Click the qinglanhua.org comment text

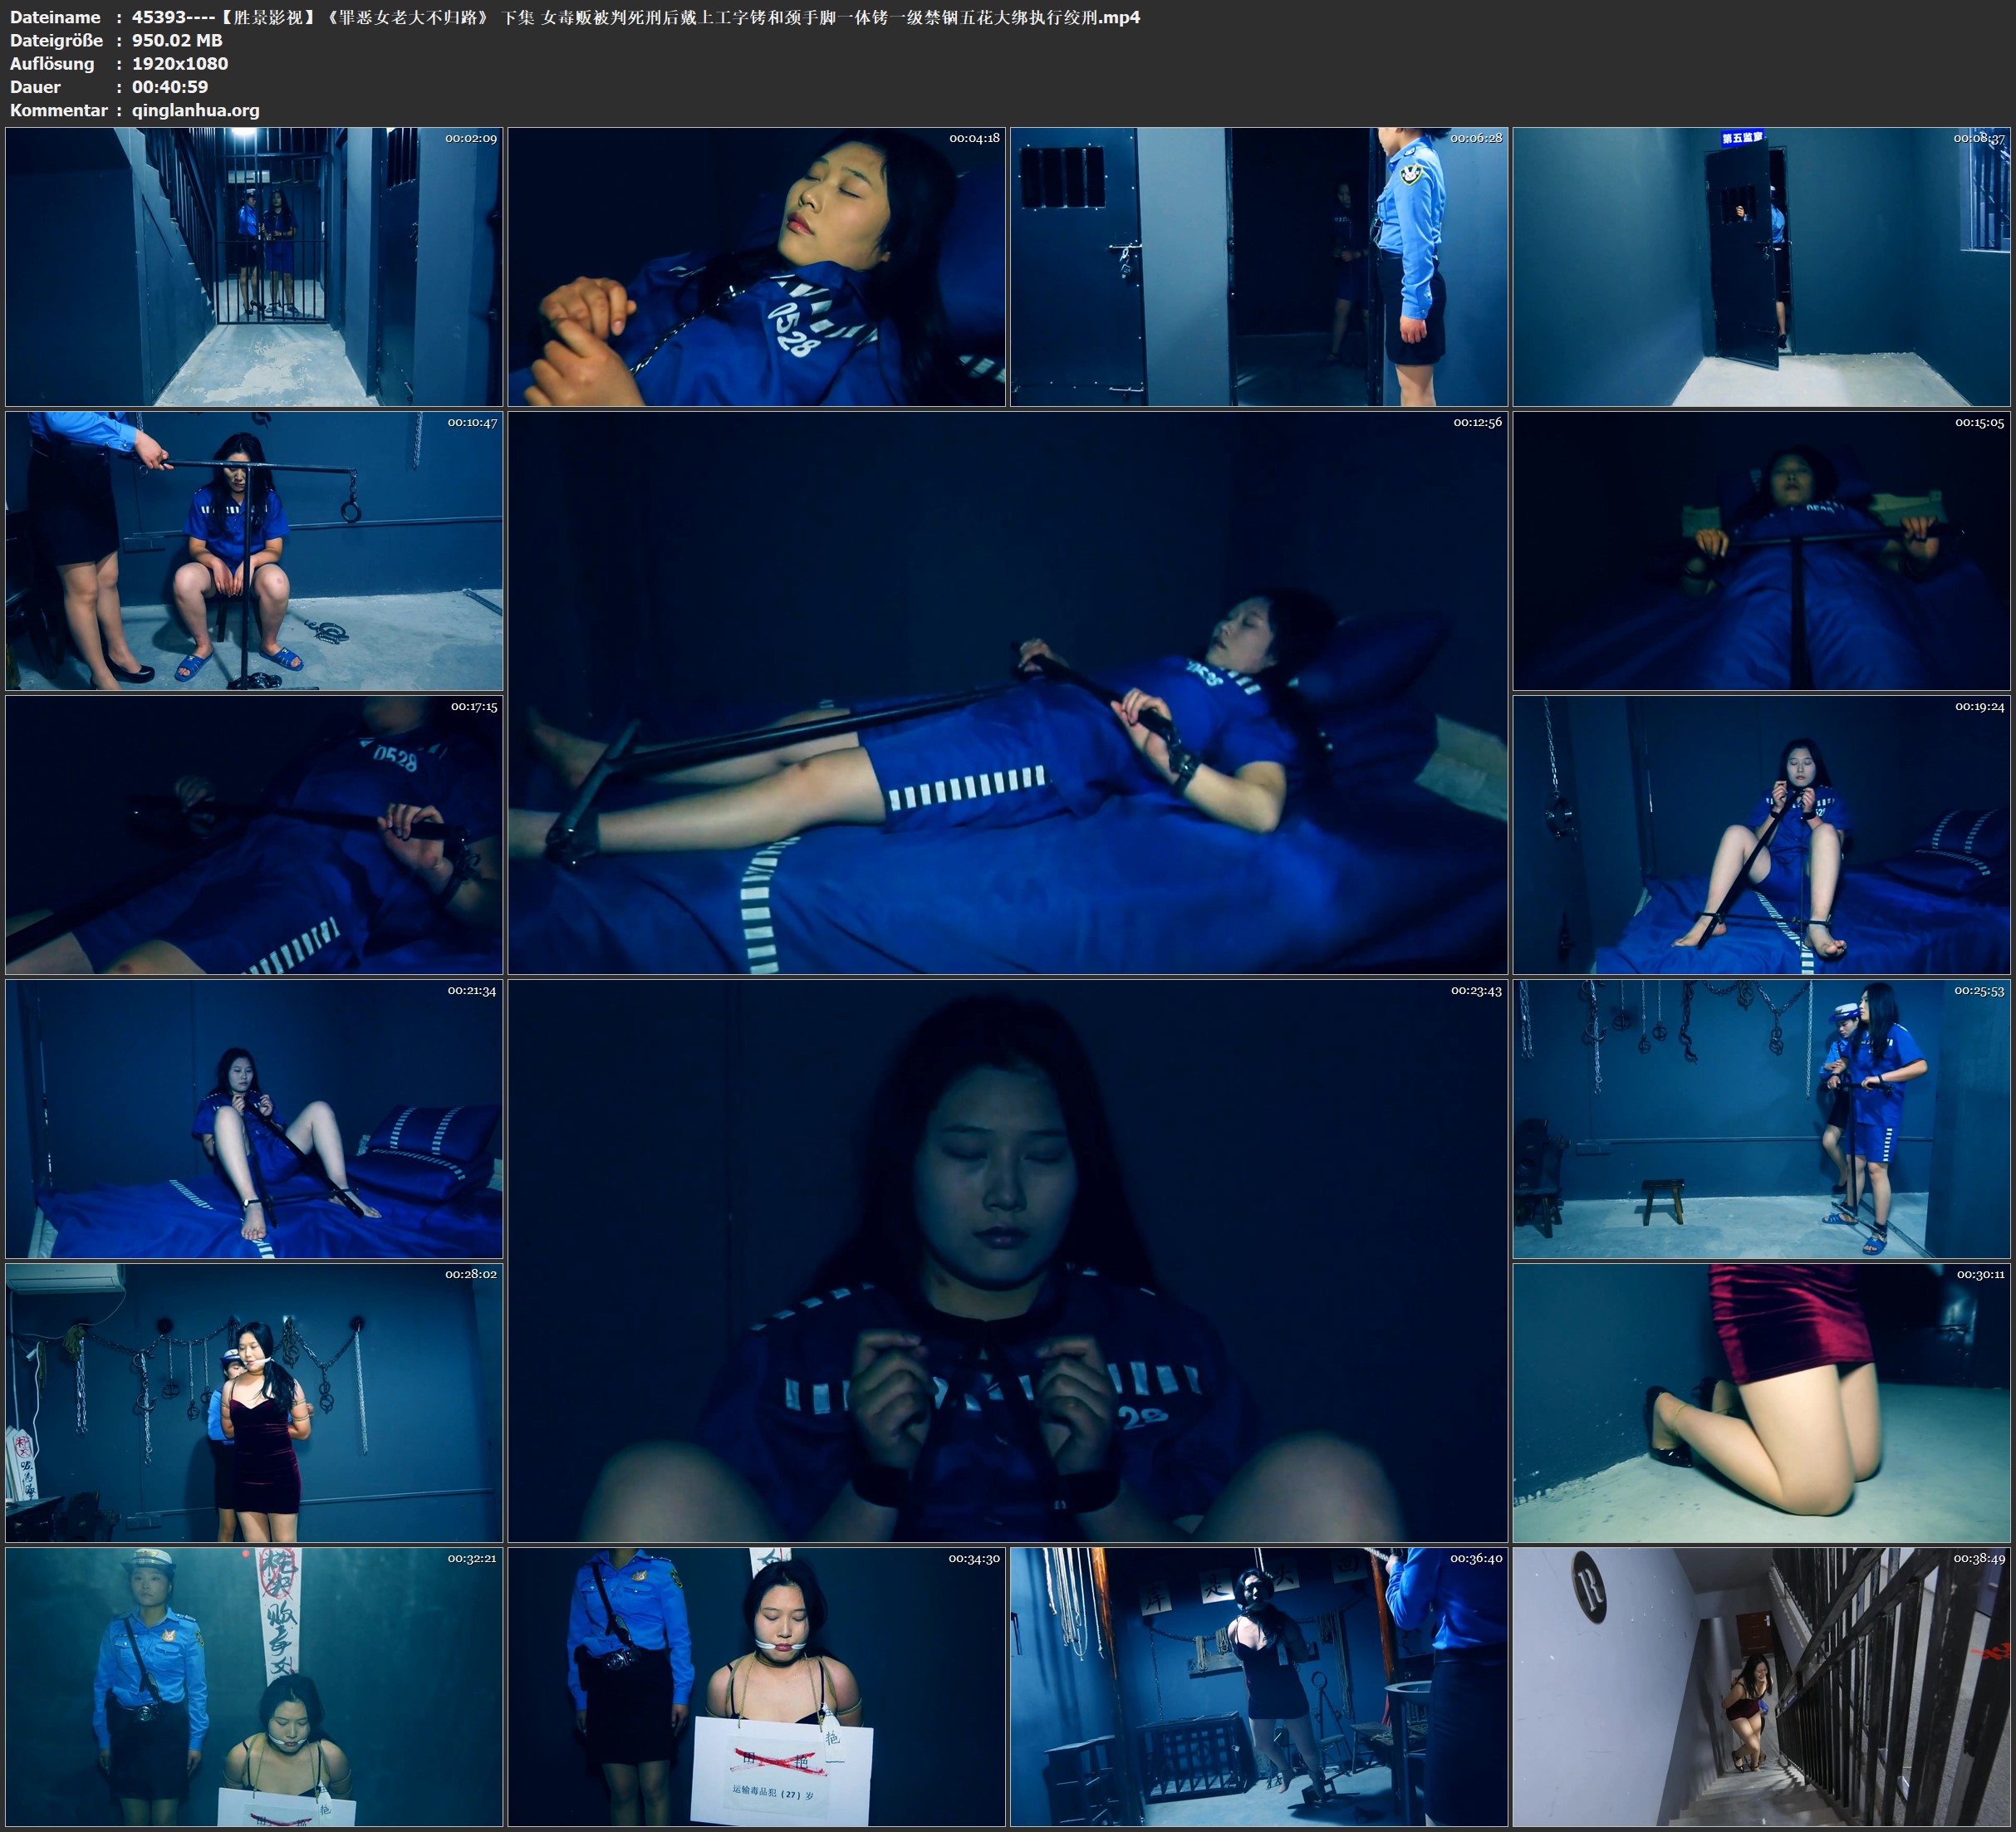[195, 110]
